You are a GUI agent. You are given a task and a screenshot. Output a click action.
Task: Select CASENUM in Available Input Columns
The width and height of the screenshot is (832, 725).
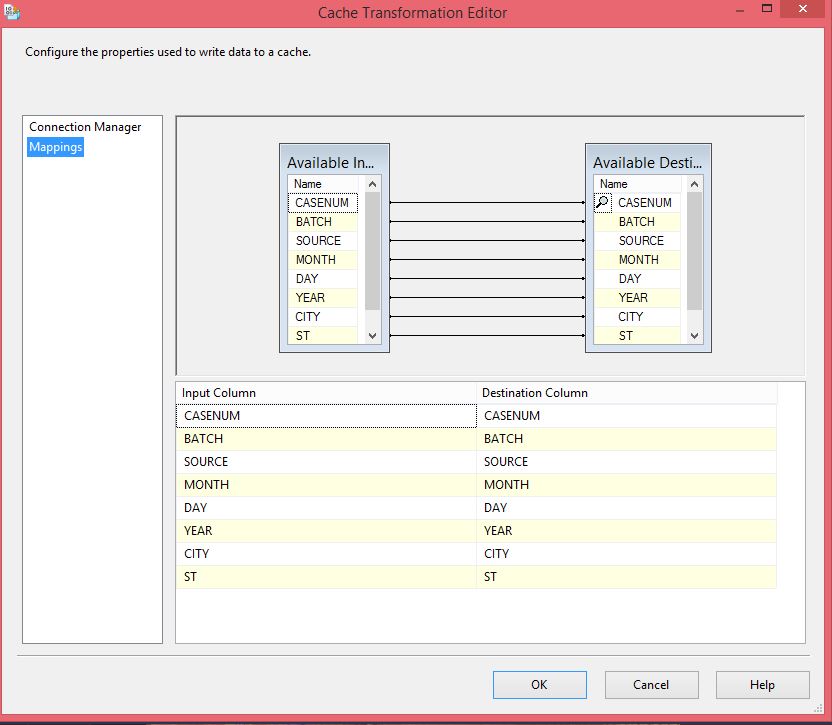[322, 202]
